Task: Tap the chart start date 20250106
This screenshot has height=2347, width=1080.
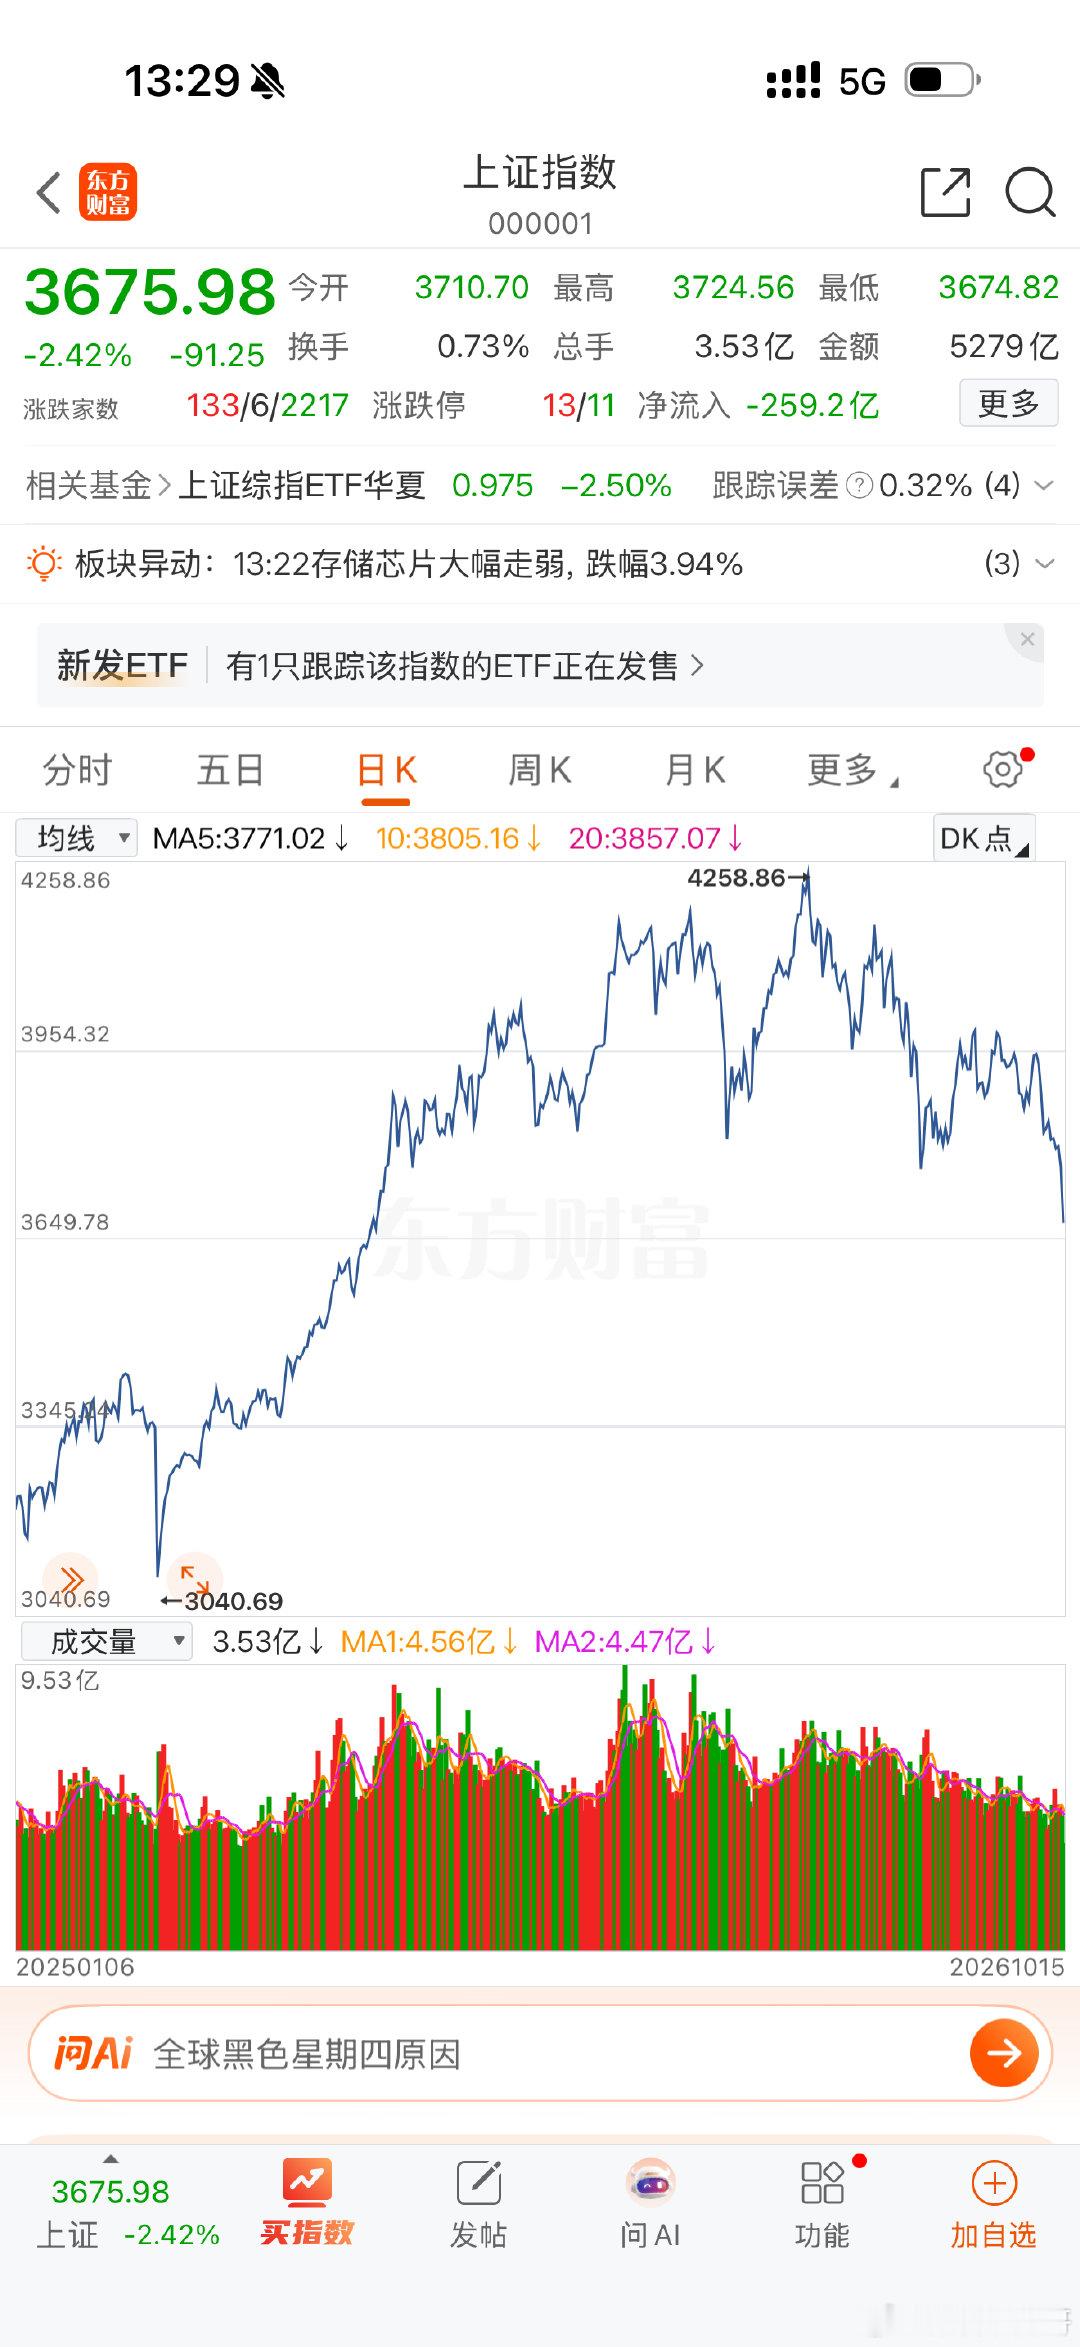Action: [75, 1967]
